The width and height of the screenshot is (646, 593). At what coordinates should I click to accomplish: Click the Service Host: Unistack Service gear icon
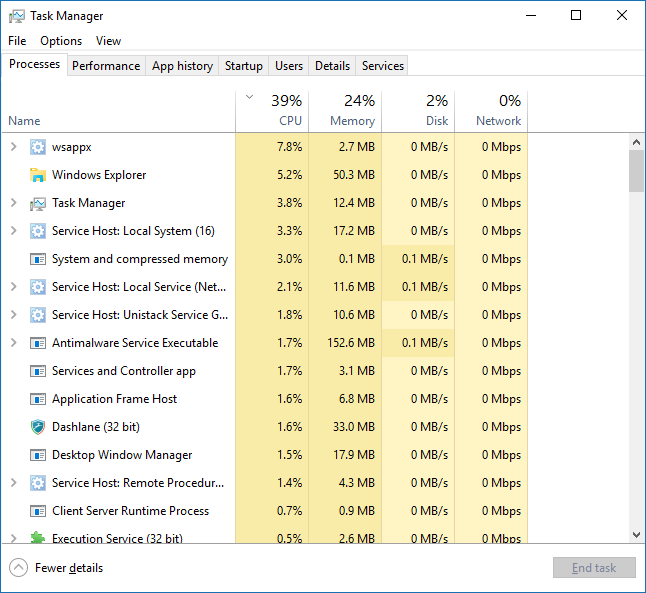pos(37,315)
